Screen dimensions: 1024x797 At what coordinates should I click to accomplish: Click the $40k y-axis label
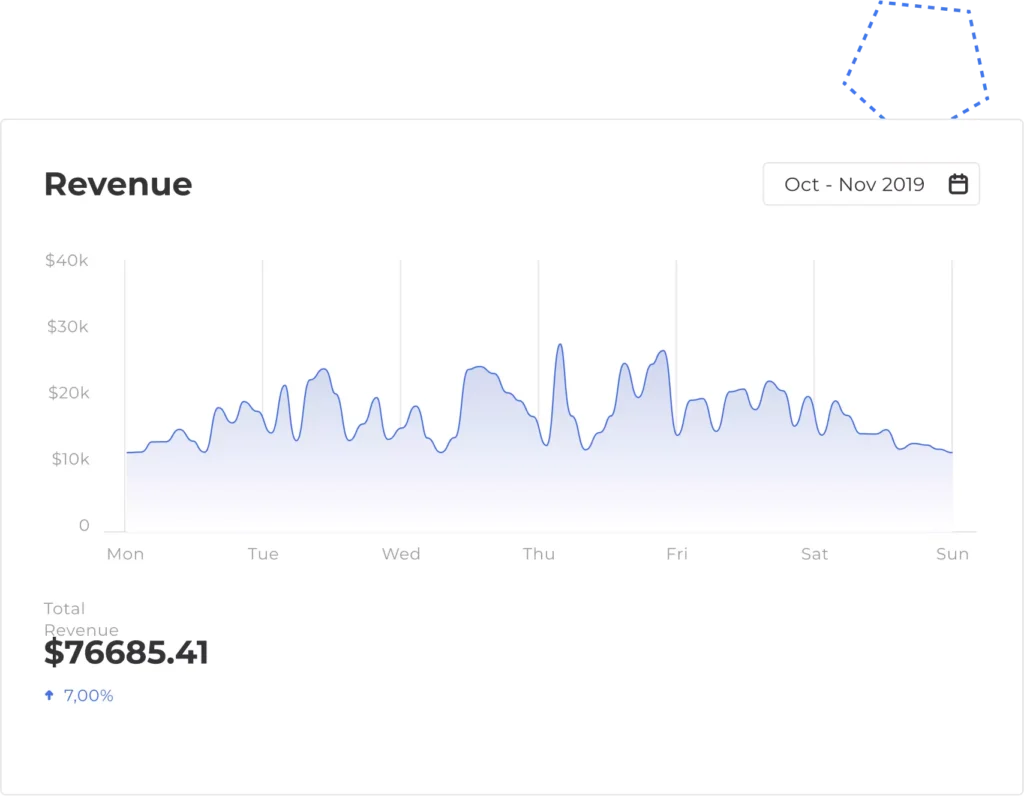(x=67, y=261)
